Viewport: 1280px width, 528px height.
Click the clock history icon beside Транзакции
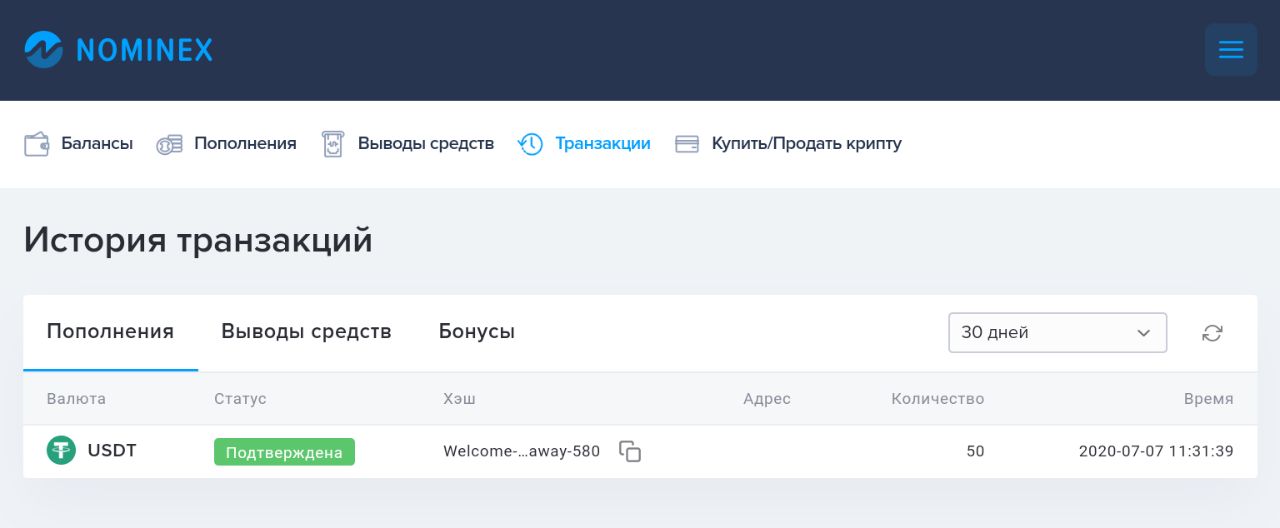point(530,144)
